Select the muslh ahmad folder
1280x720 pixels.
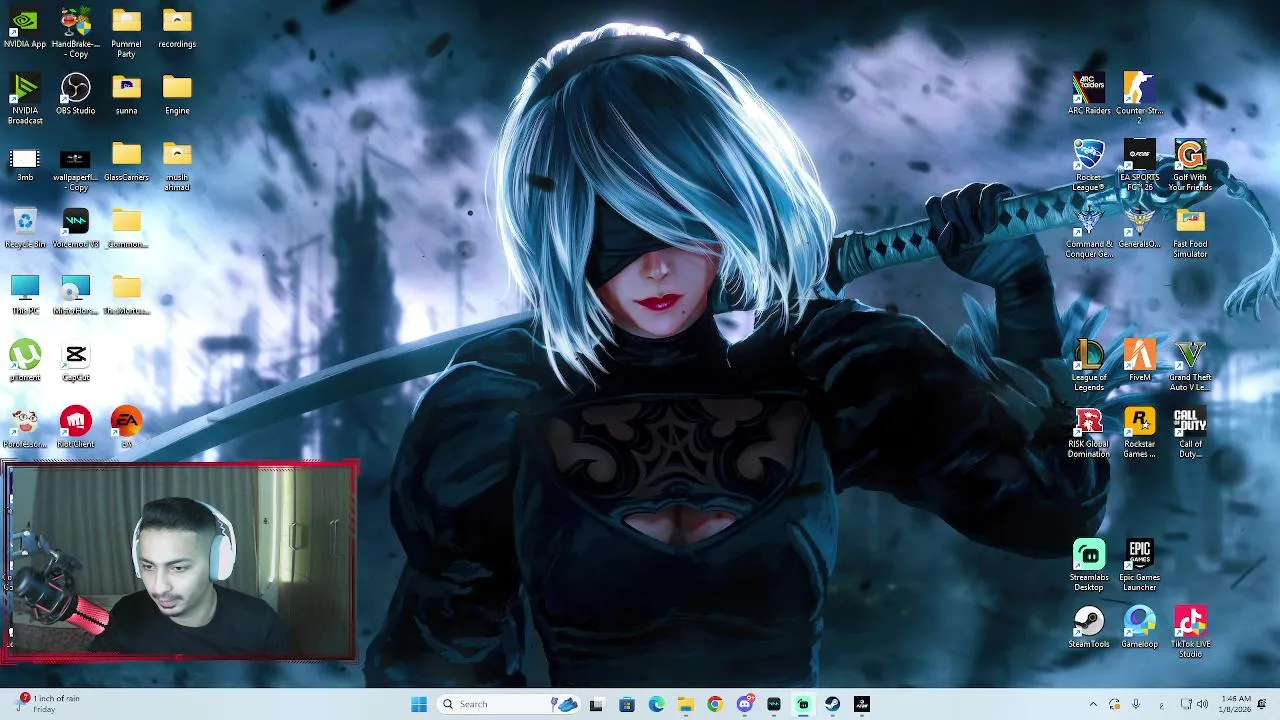(x=177, y=166)
